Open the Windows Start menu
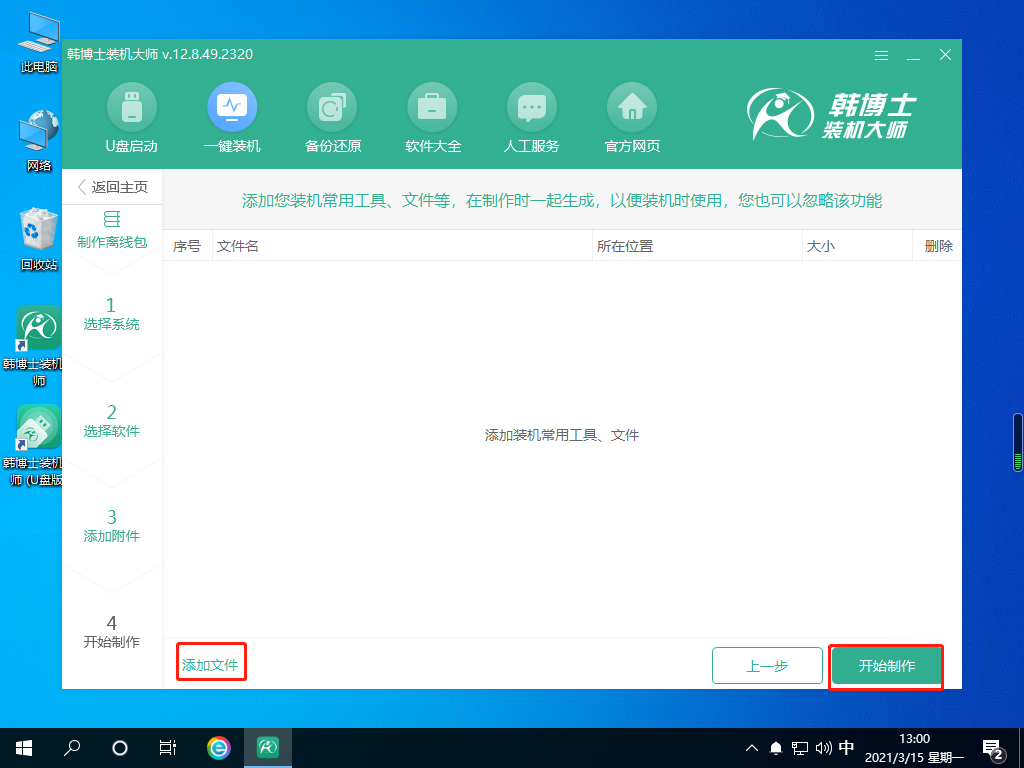 [x=24, y=747]
